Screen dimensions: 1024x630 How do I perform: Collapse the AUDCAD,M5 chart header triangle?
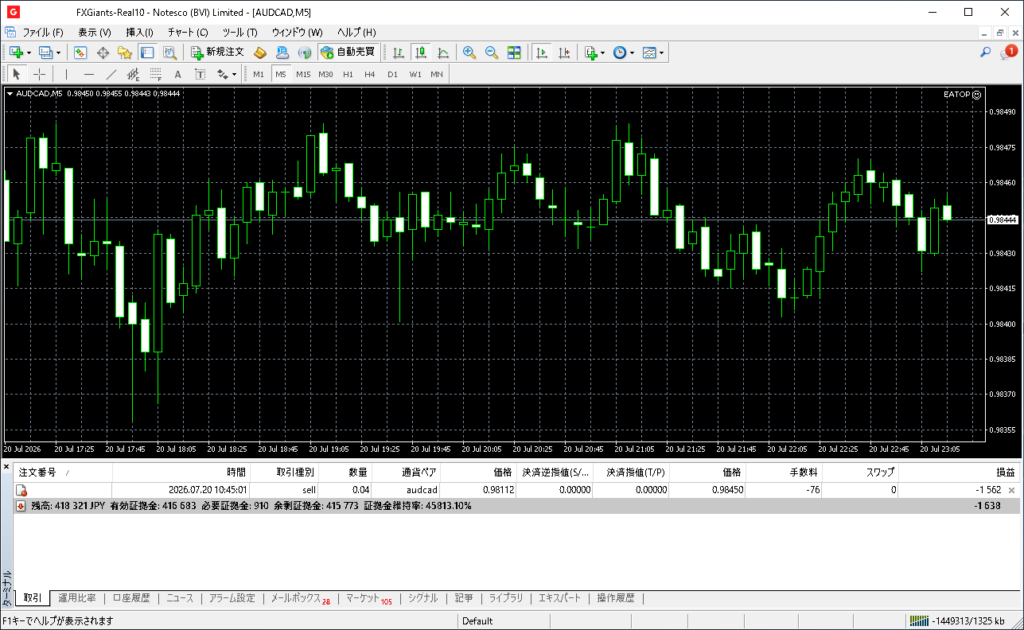tap(10, 93)
